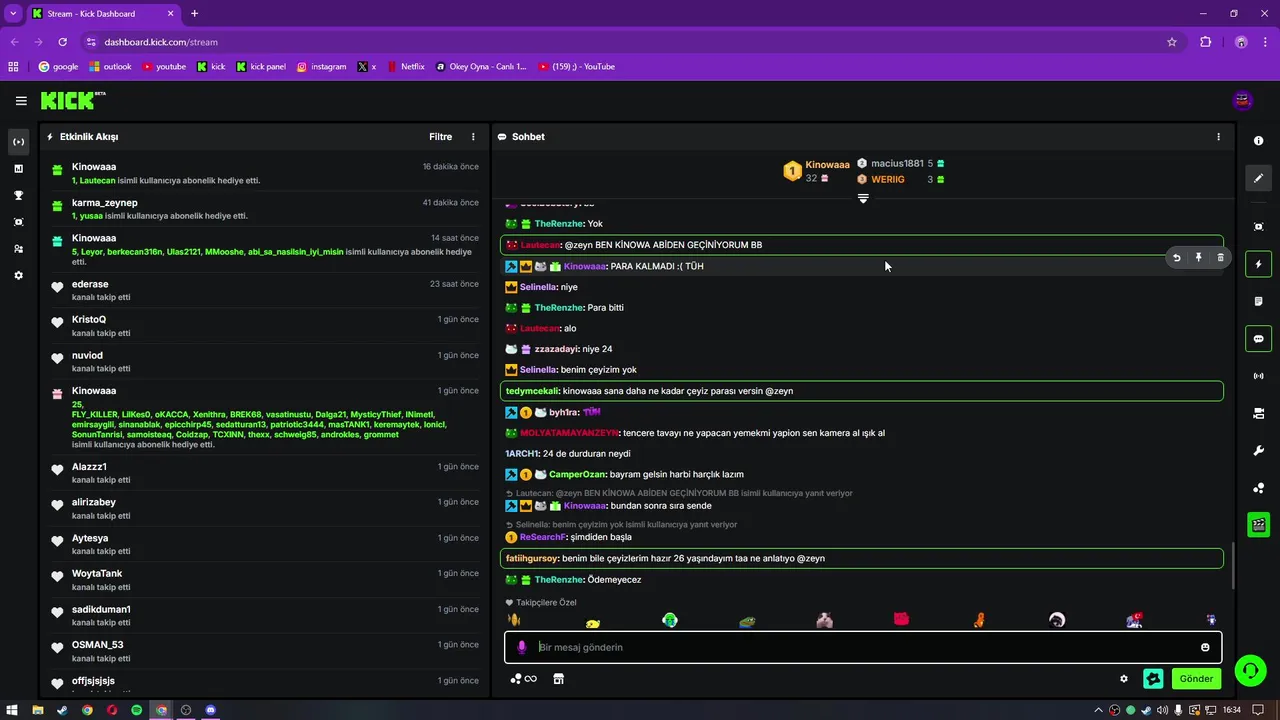Click the document notes icon in right sidebar
The width and height of the screenshot is (1280, 720).
(x=1258, y=301)
